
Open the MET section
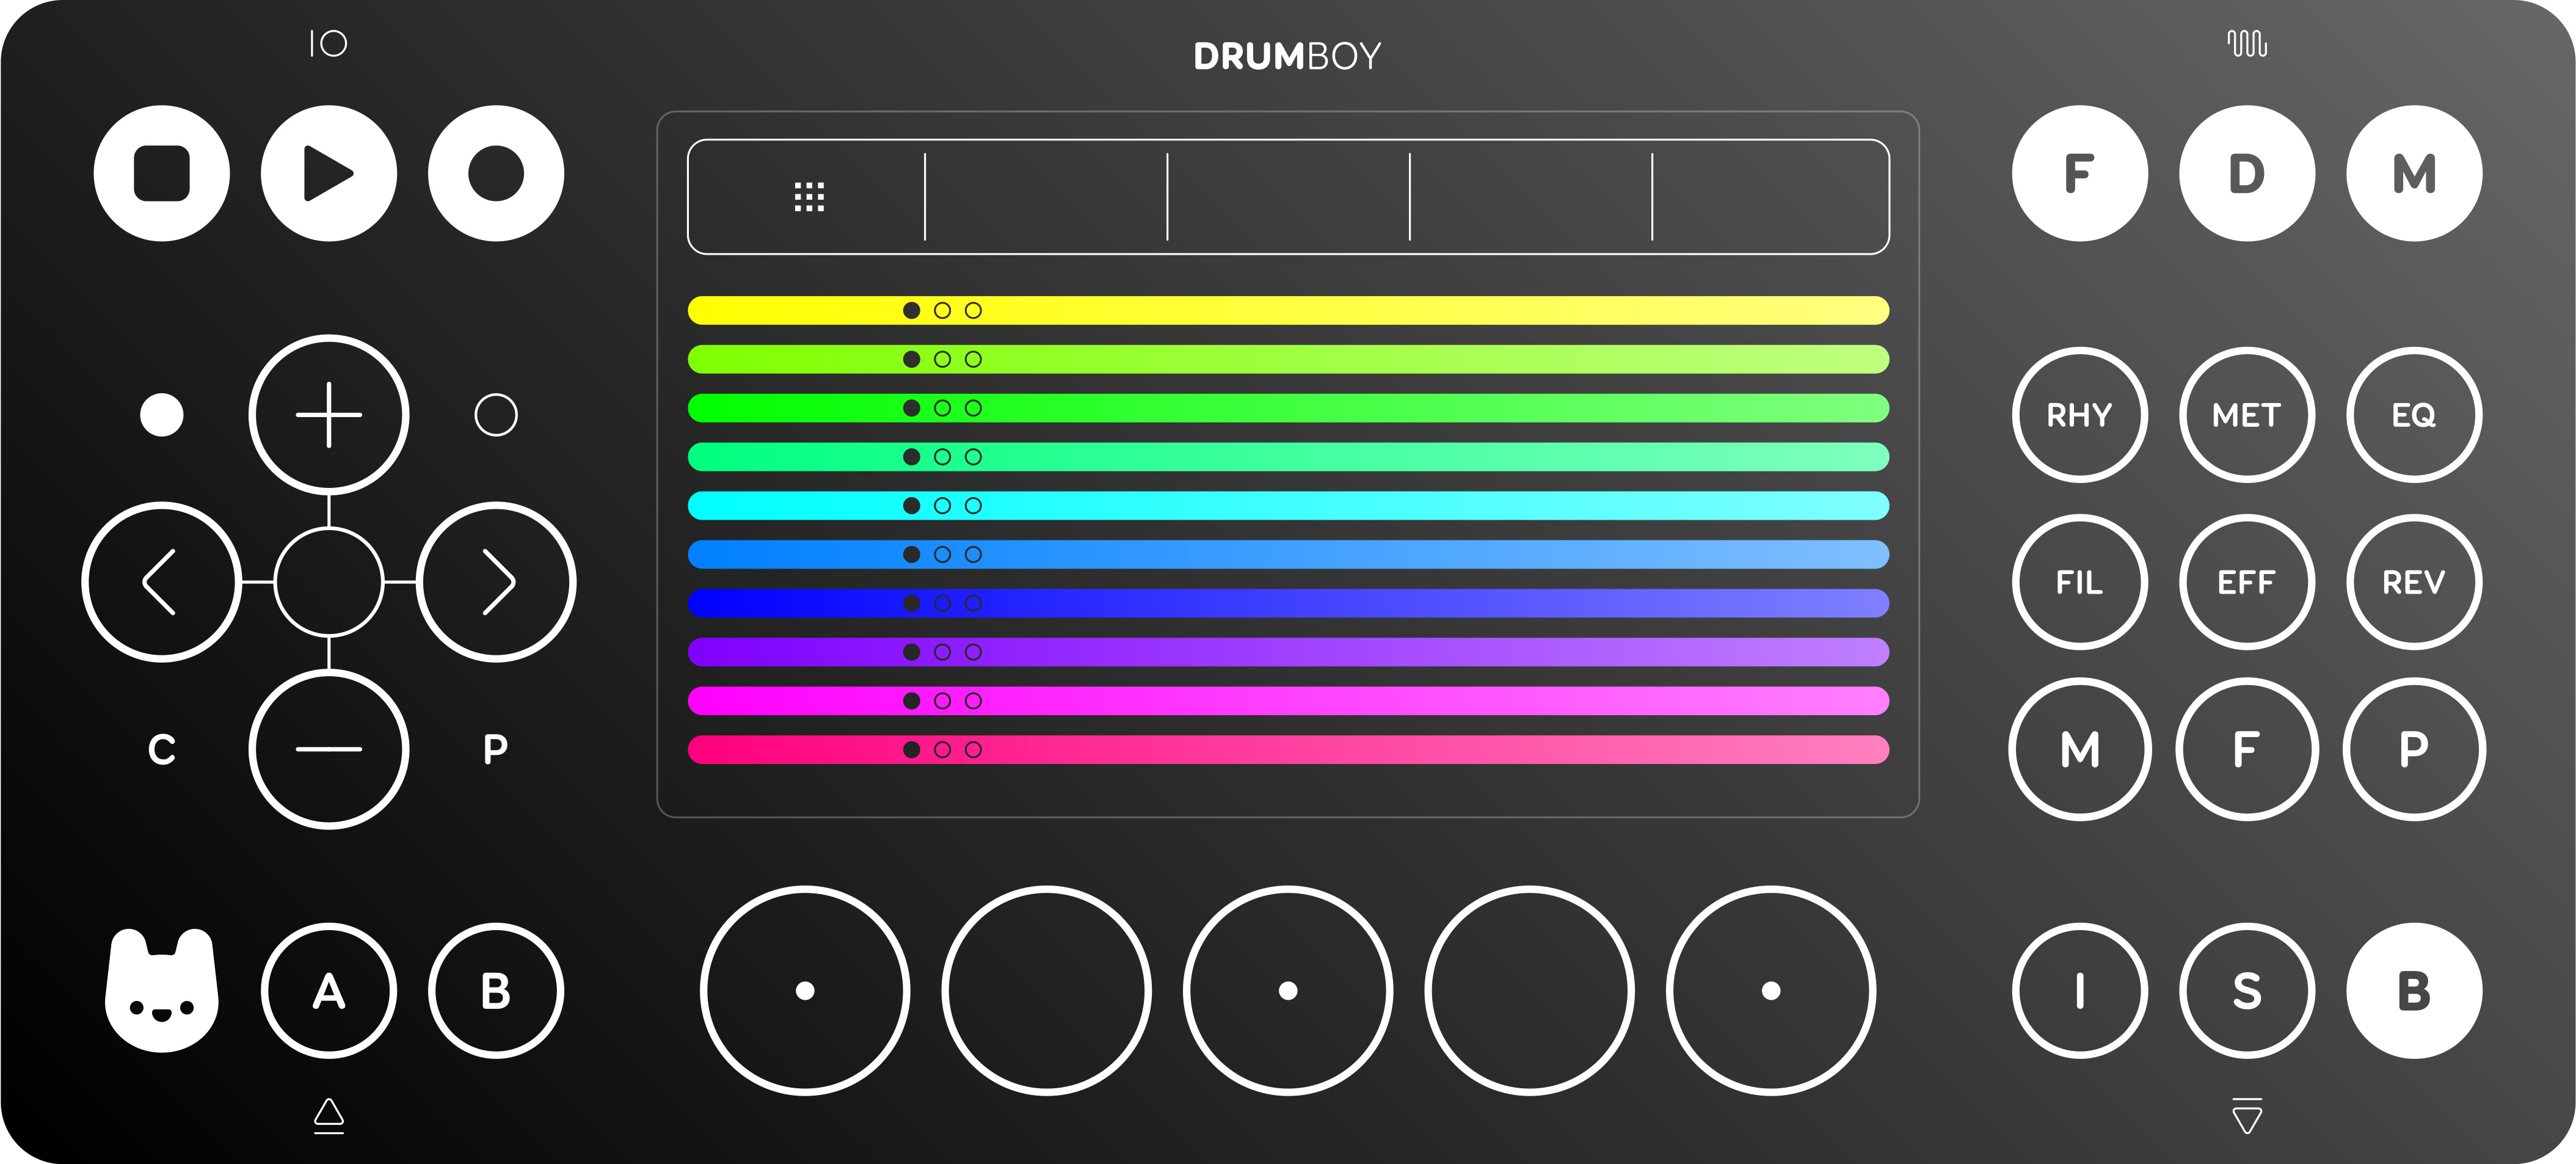pos(2247,415)
